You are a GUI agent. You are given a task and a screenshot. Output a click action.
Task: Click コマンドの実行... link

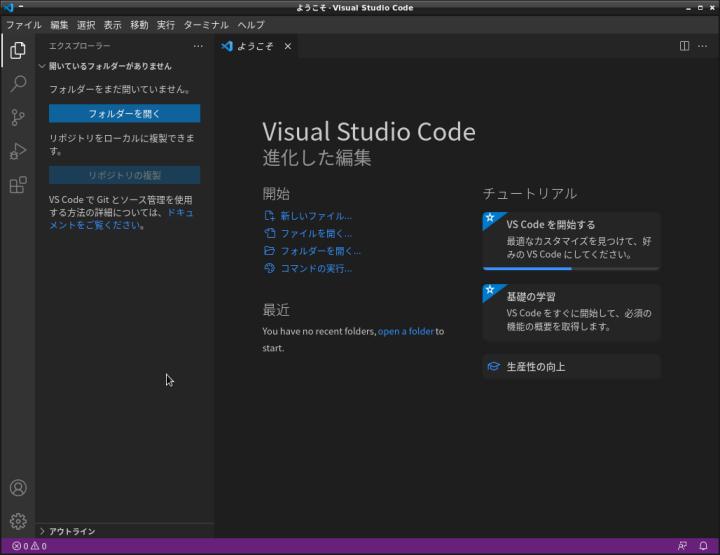[x=315, y=268]
